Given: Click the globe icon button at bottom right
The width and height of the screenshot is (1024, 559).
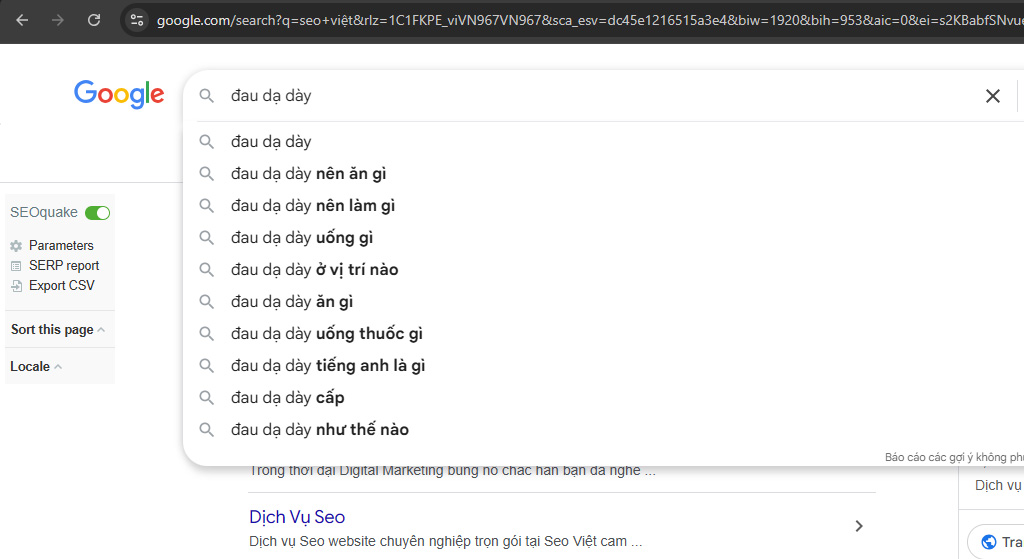Looking at the screenshot, I should pyautogui.click(x=989, y=542).
